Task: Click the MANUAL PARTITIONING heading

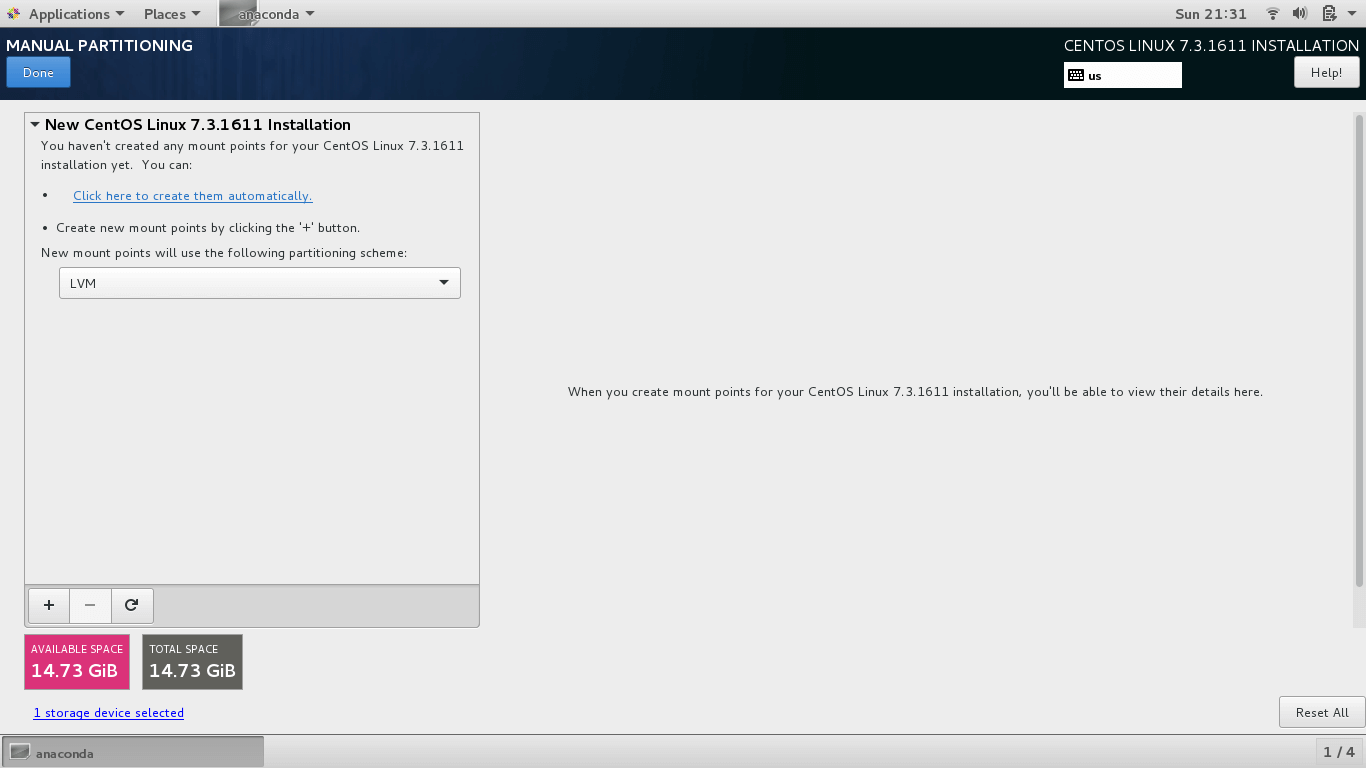Action: [x=99, y=45]
